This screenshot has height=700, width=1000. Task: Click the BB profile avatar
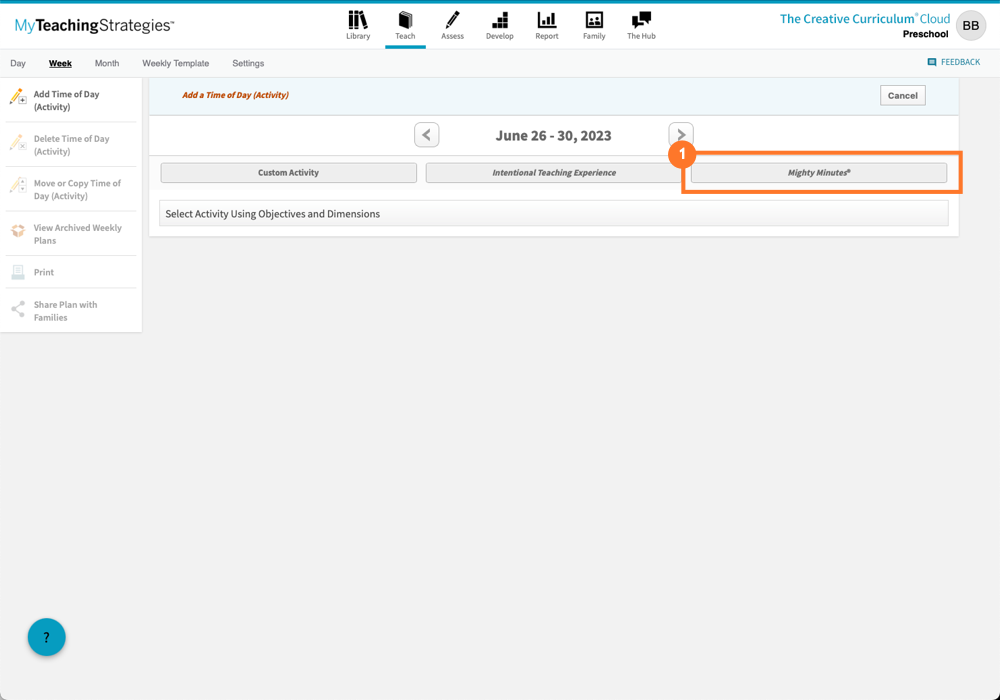click(969, 25)
